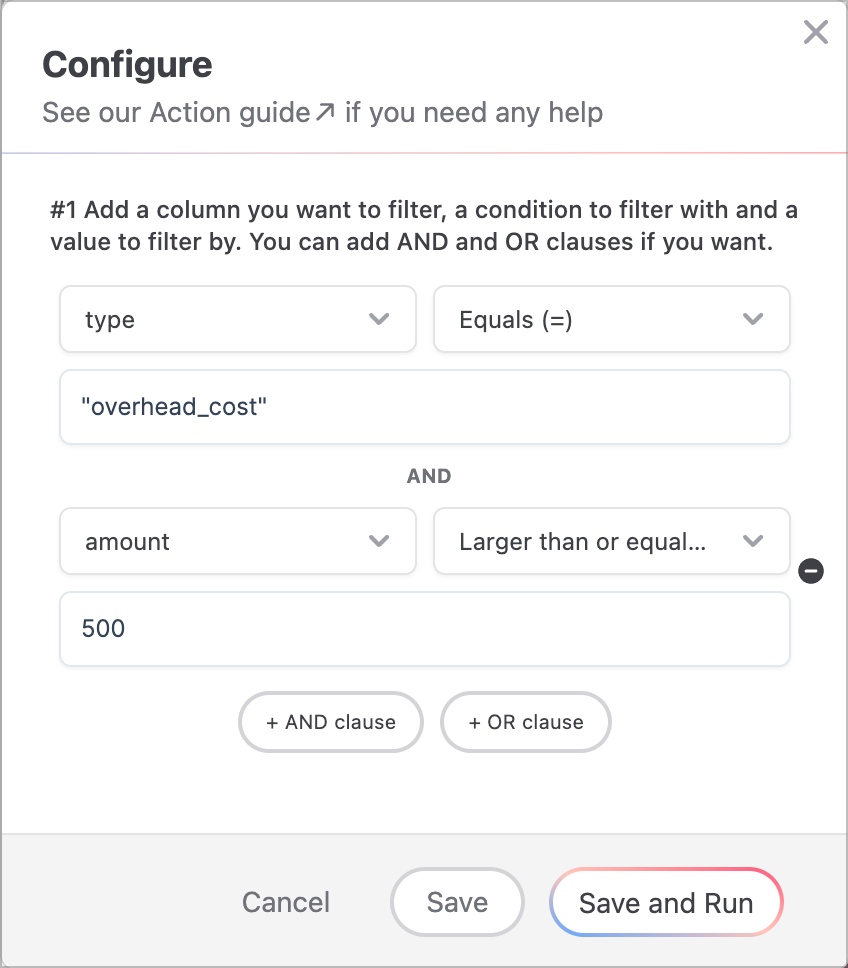Open the Larger than or equal condition dropdown

tap(612, 541)
